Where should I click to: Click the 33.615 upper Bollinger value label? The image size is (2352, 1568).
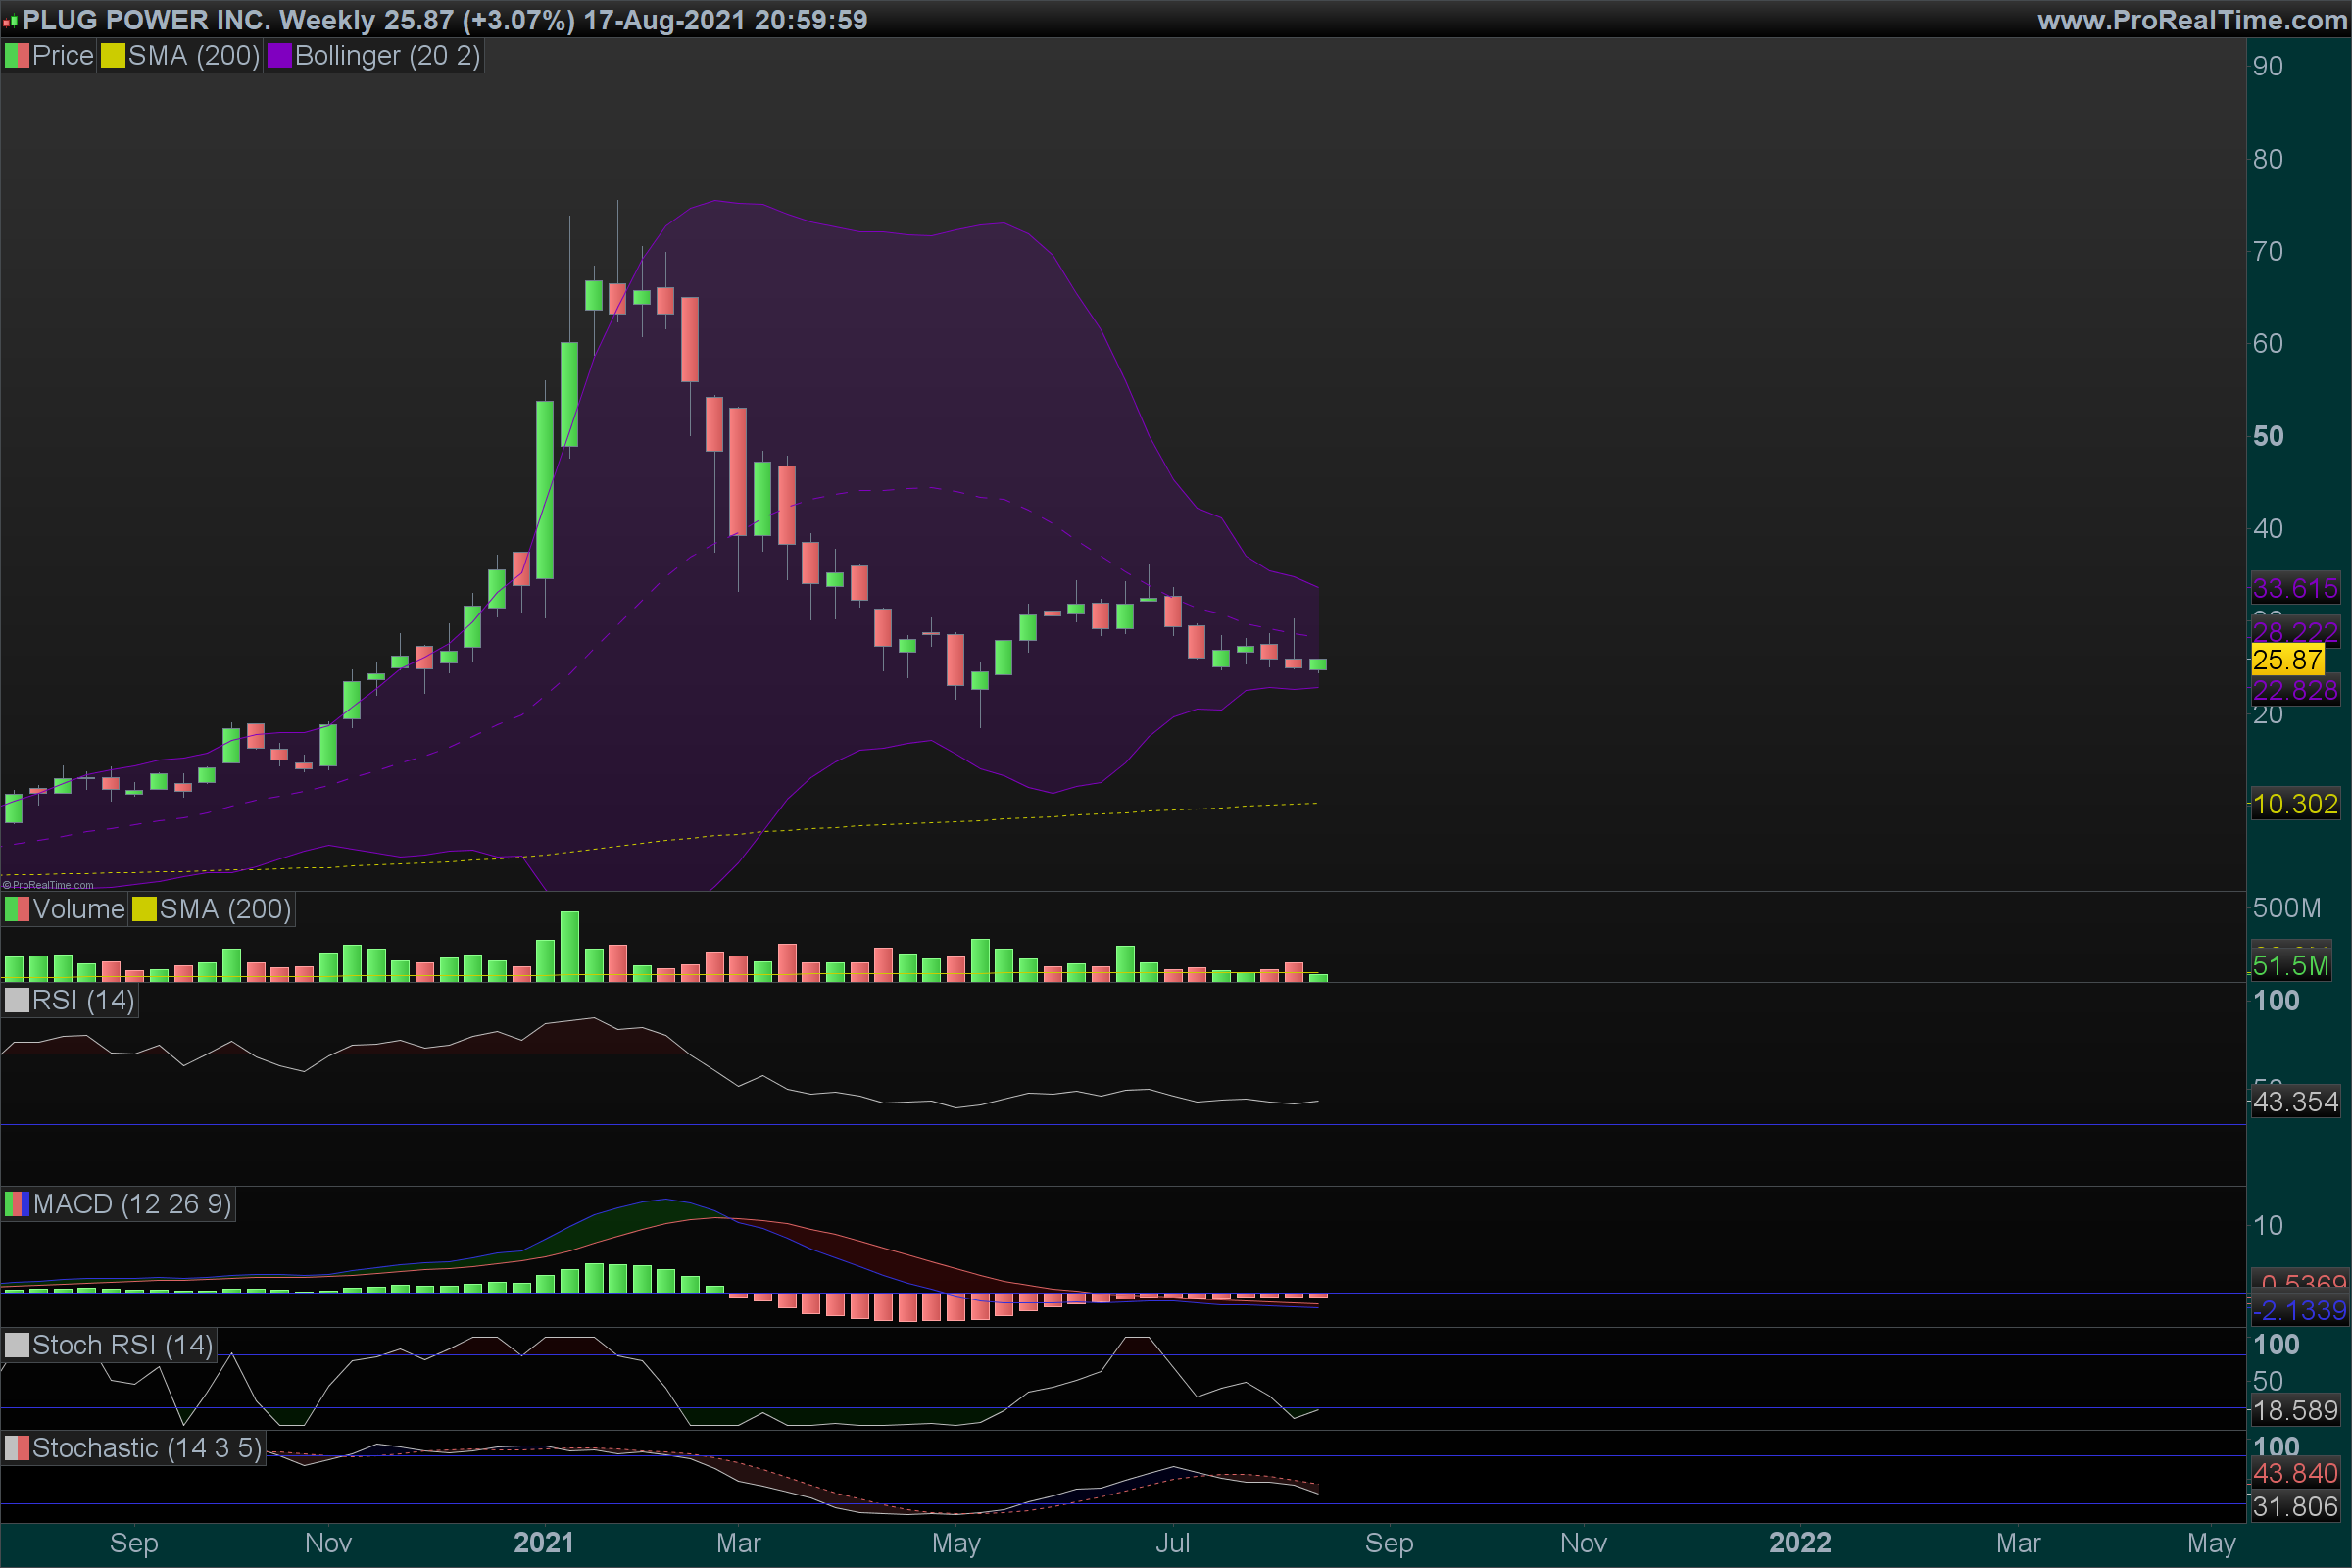coord(2294,588)
